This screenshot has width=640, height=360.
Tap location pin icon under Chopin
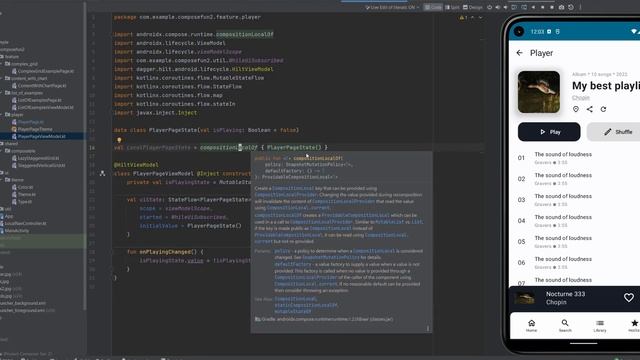tap(576, 109)
